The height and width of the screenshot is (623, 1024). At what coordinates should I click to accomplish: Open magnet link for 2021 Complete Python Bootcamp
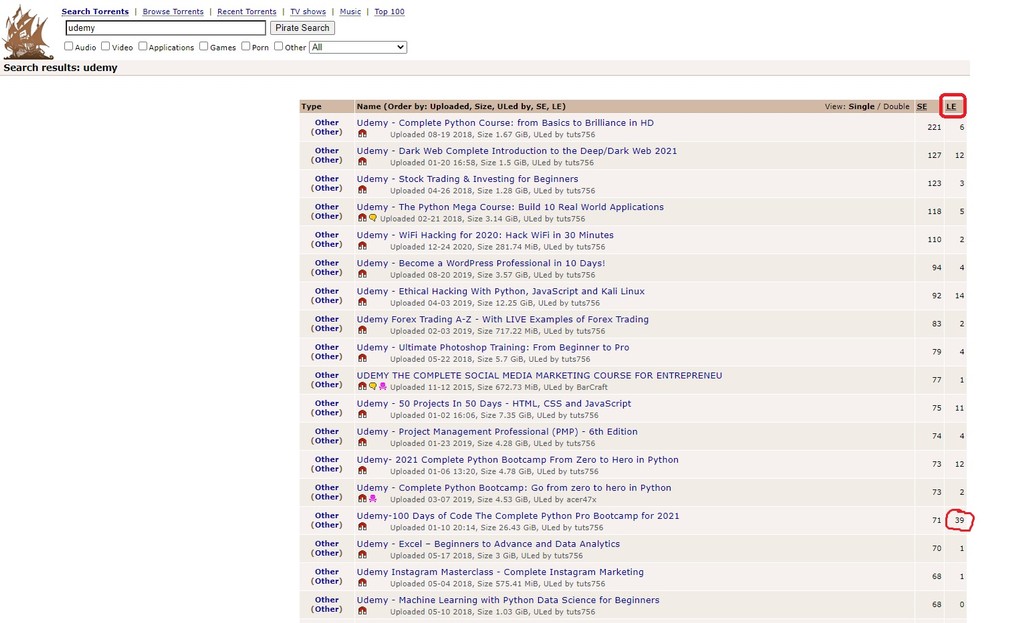click(362, 471)
